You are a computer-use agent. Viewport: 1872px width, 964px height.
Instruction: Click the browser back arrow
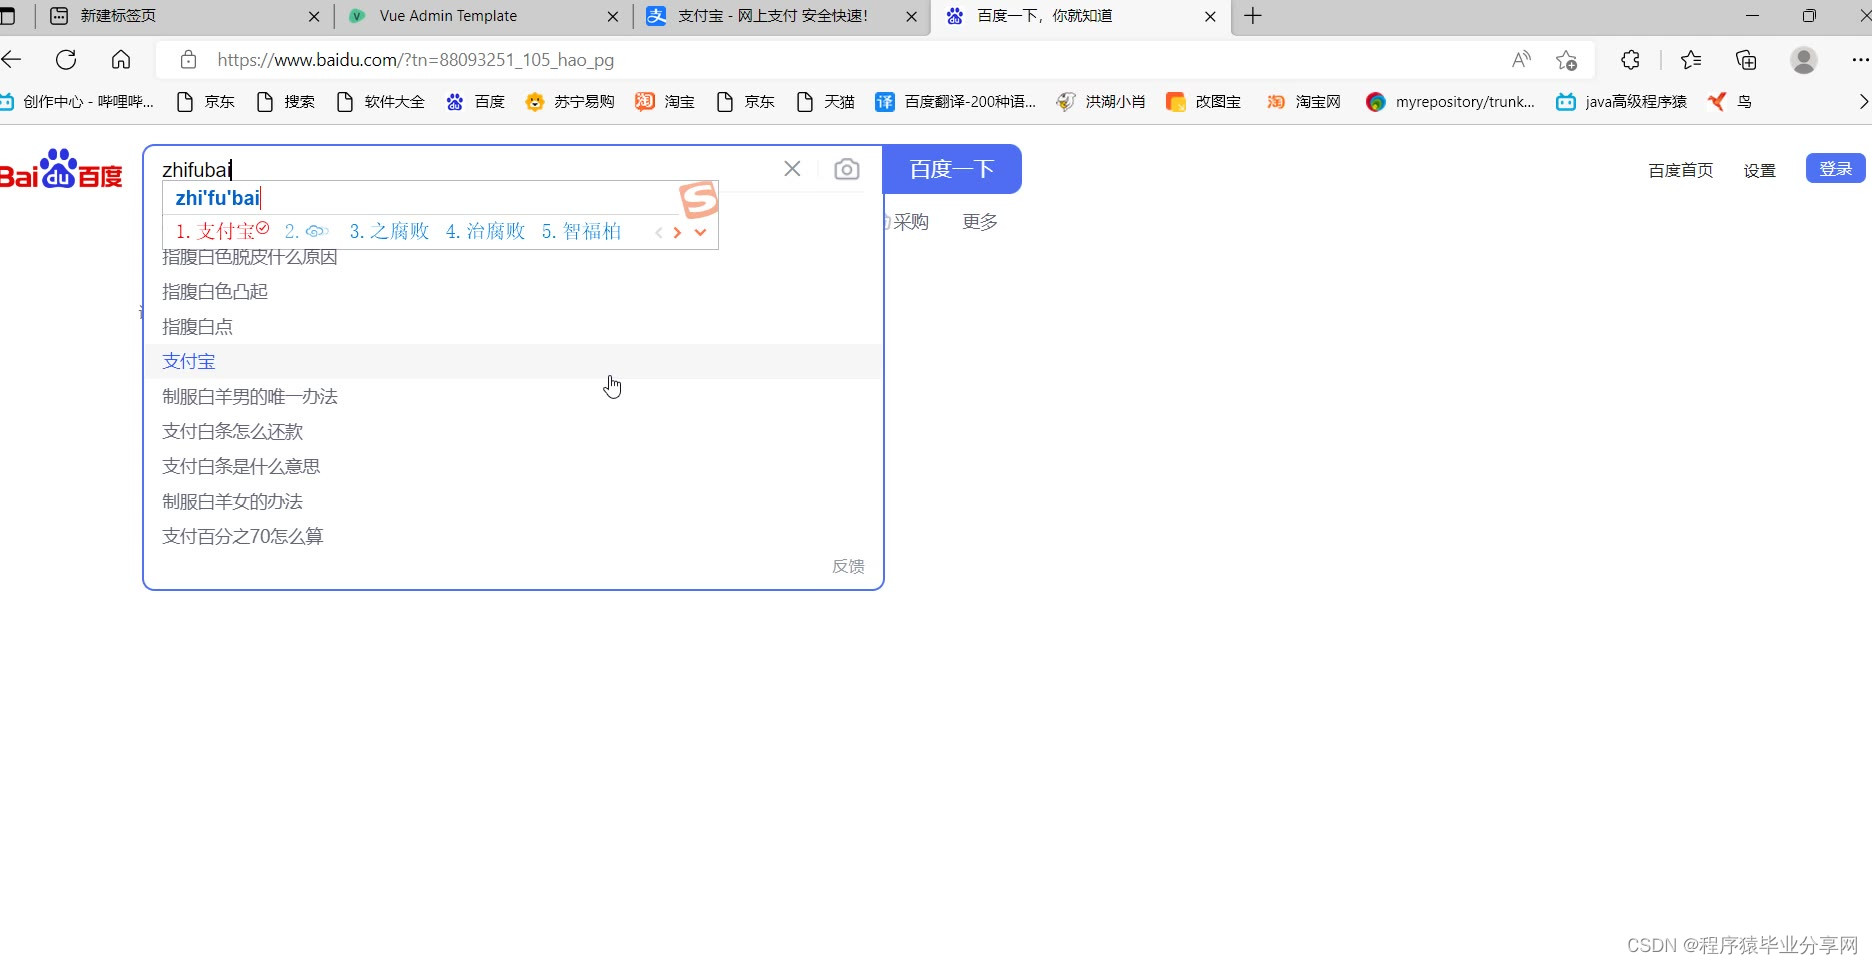pos(11,60)
